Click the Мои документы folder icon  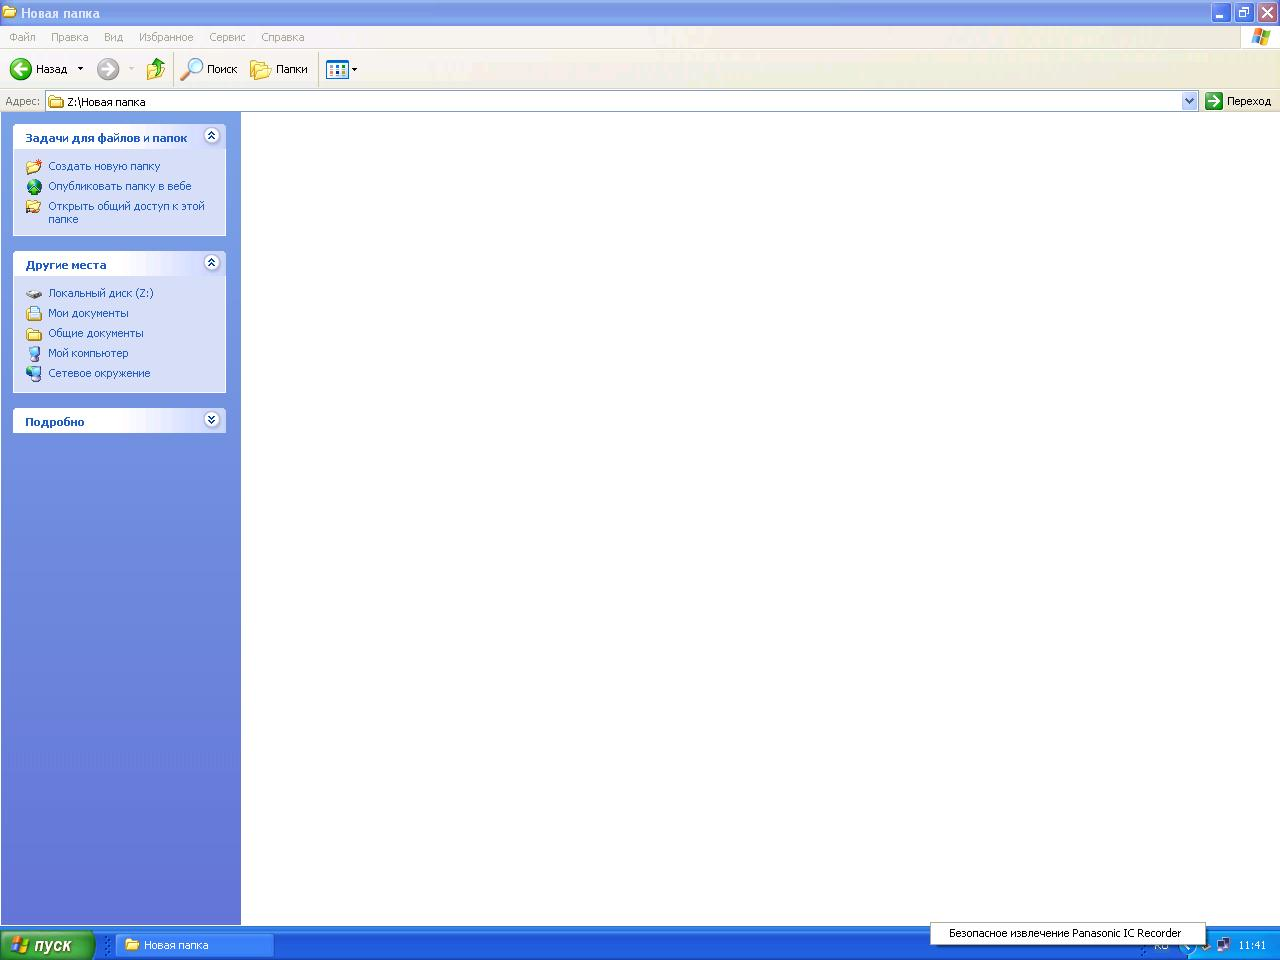(34, 313)
